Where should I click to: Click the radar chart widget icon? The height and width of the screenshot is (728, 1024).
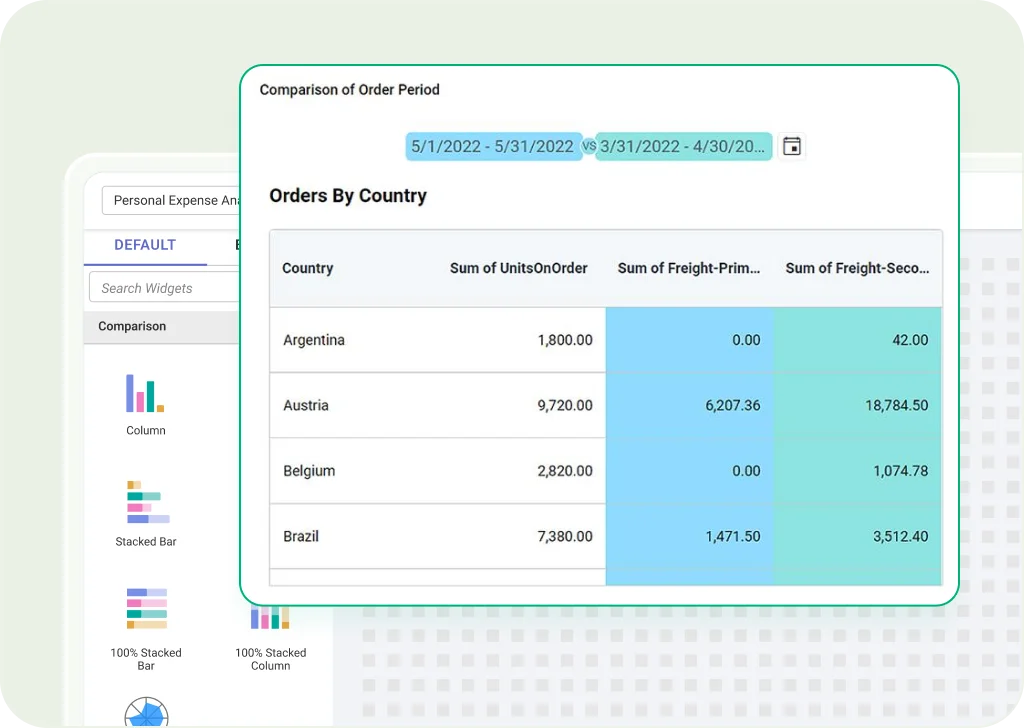(x=146, y=712)
